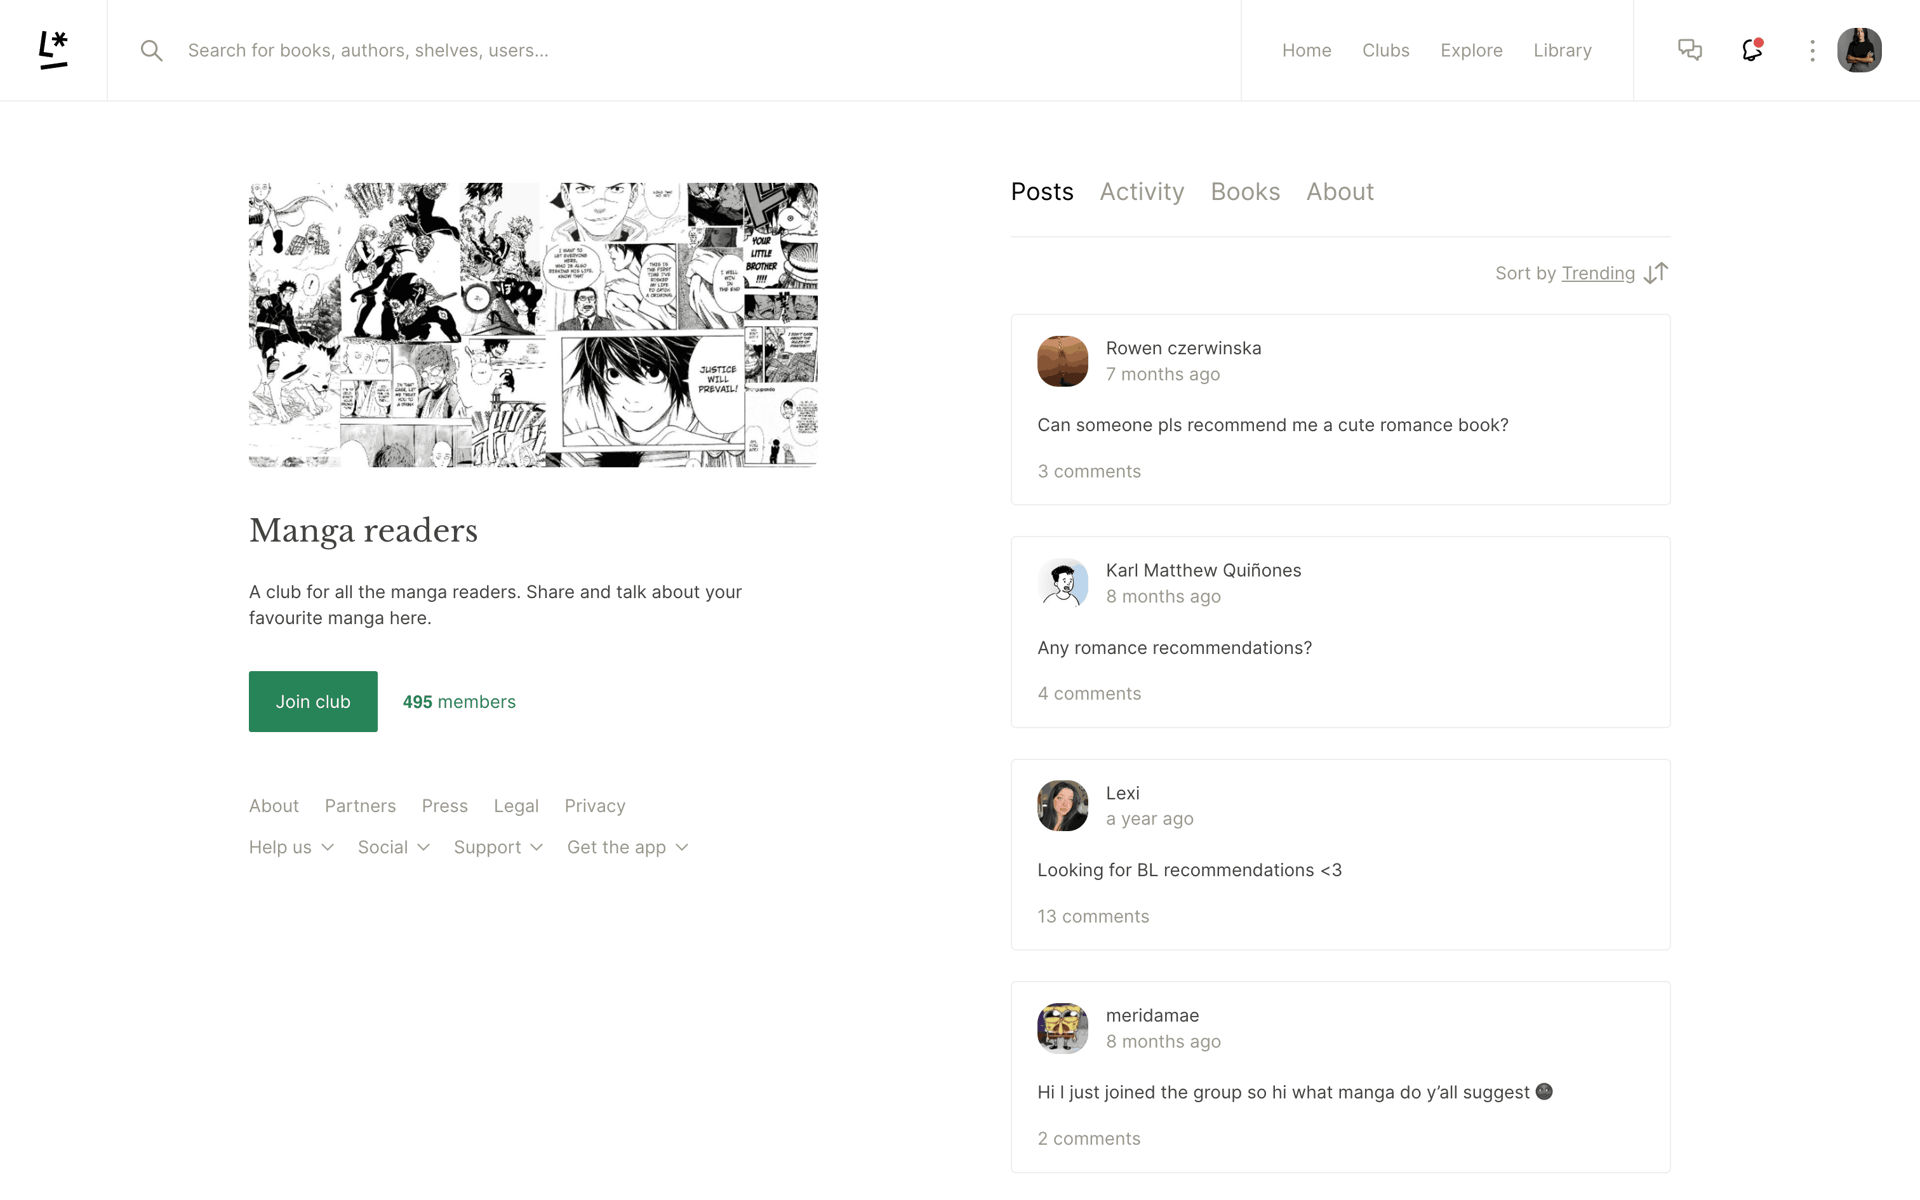
Task: Expand the Support footer menu
Action: coord(498,847)
